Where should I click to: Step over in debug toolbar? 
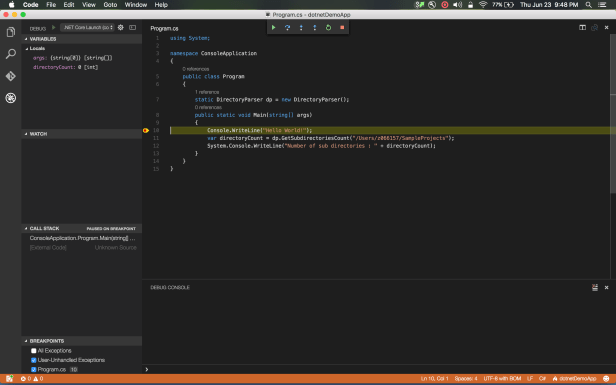(288, 28)
